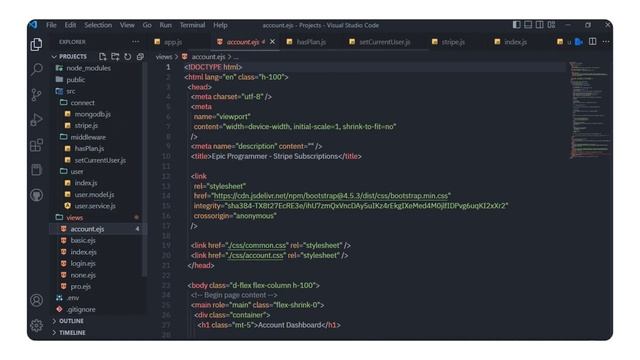This screenshot has height=360, width=640.
Task: Click the VS Code logo icon
Action: (33, 25)
